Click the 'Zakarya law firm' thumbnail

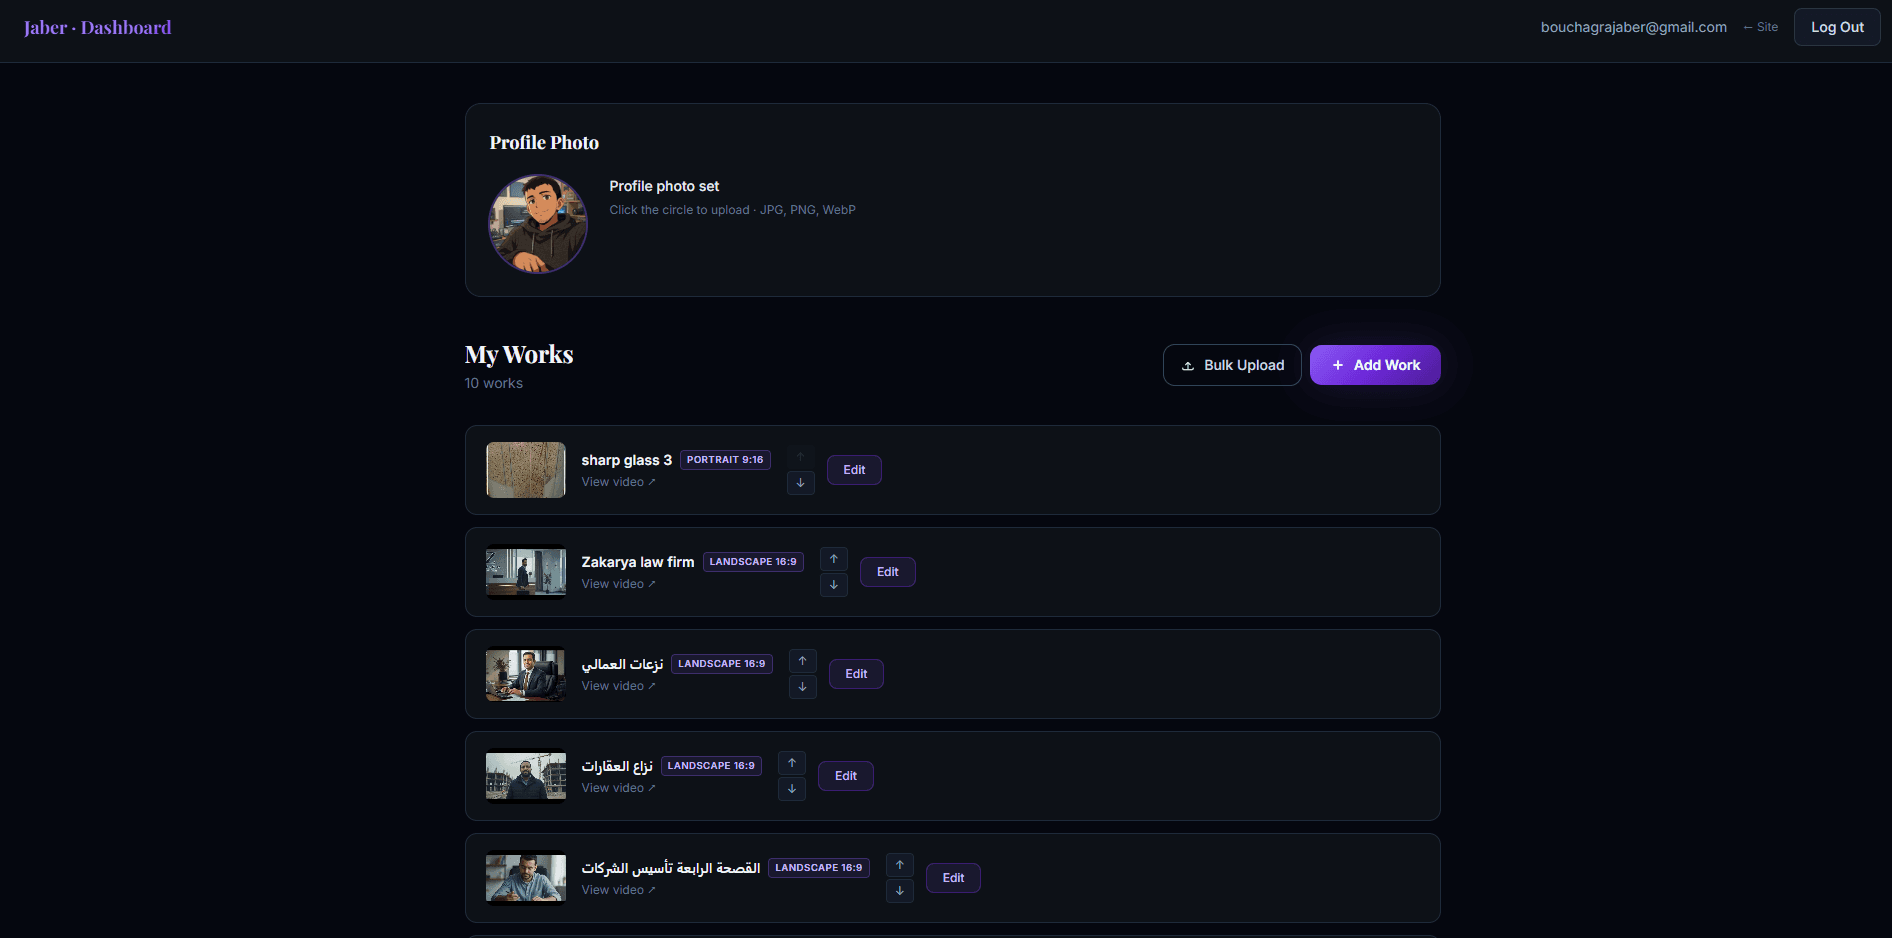[526, 572]
